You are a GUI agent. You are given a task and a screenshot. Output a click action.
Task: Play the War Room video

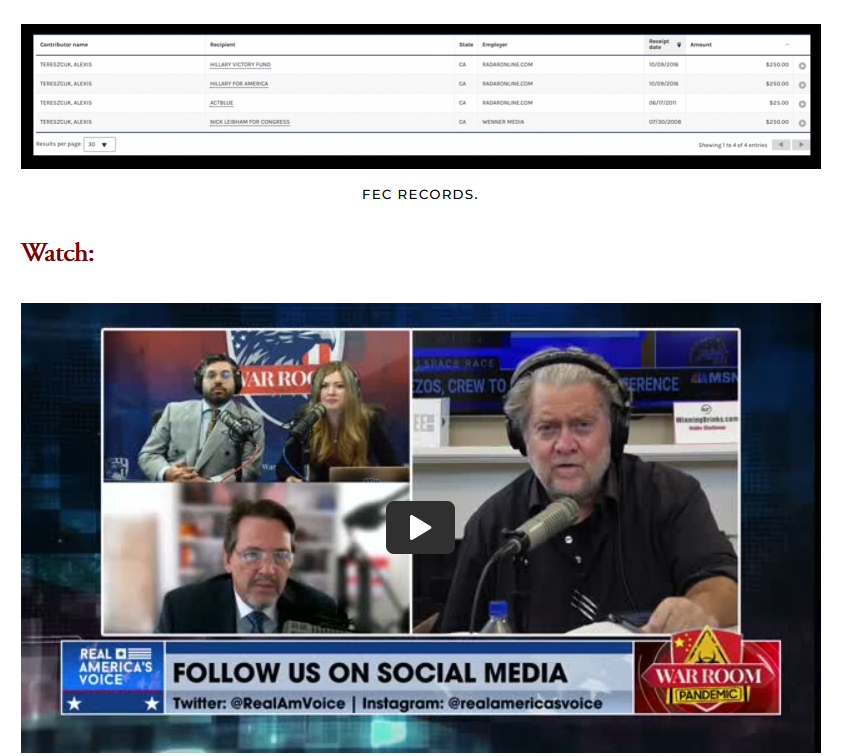tap(420, 527)
